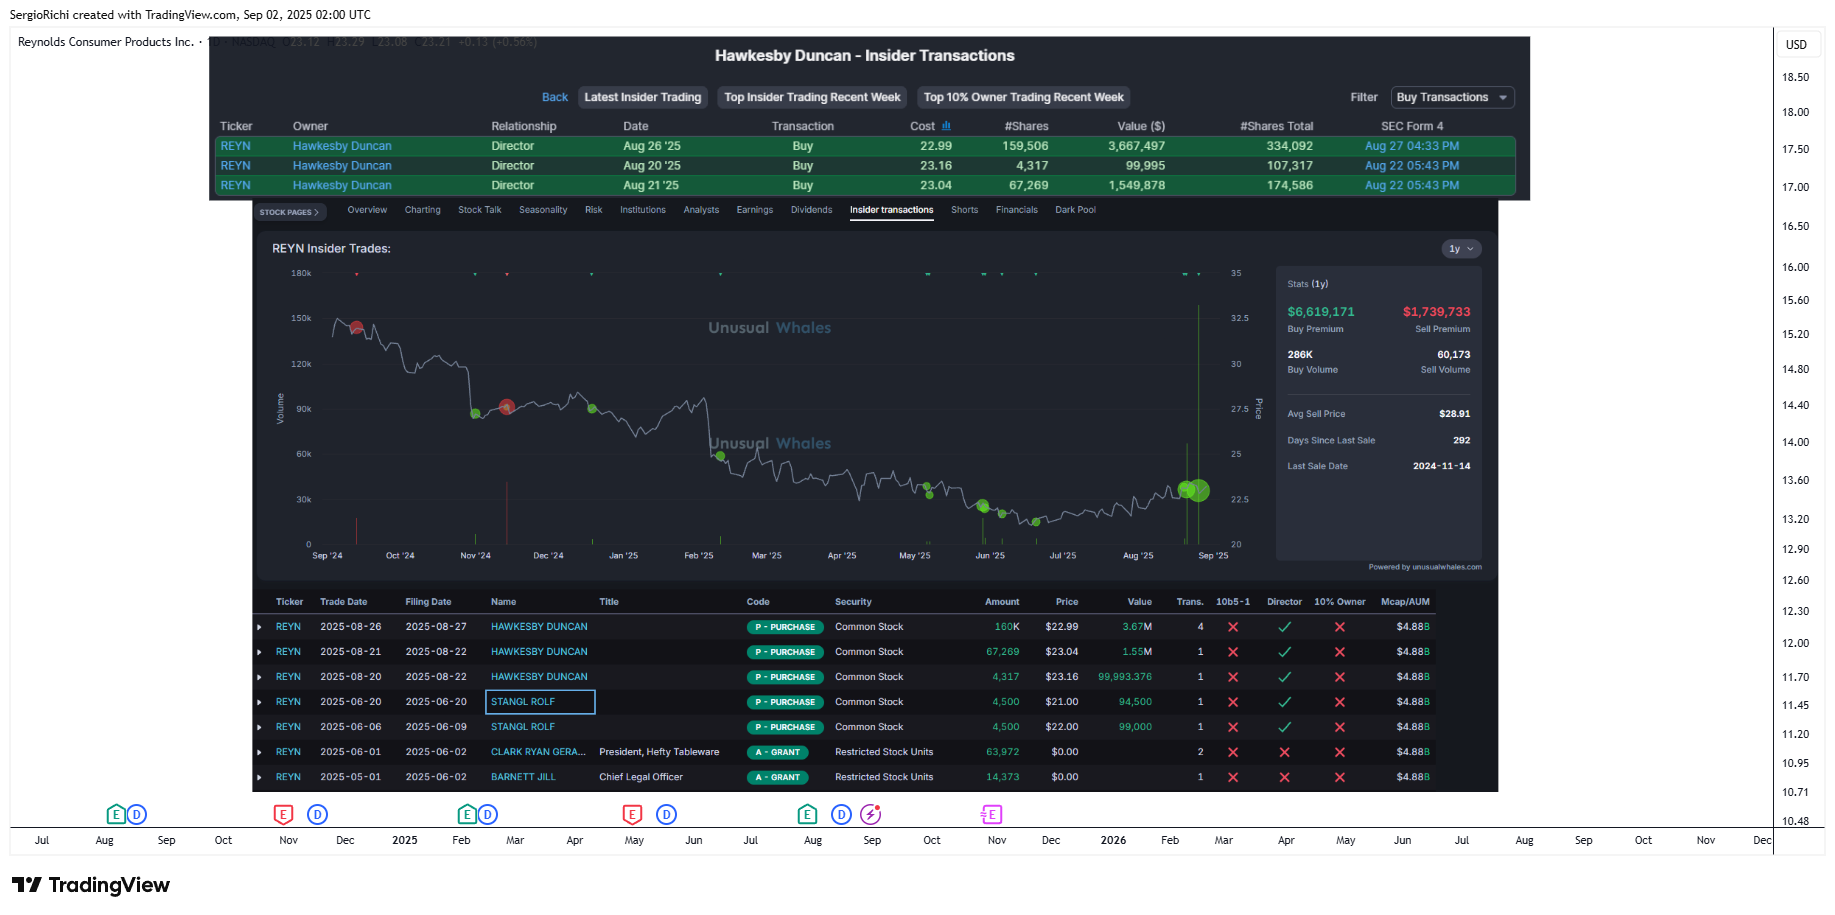The width and height of the screenshot is (1835, 915).
Task: Click the red sell bubble near November 2024
Action: pos(507,407)
